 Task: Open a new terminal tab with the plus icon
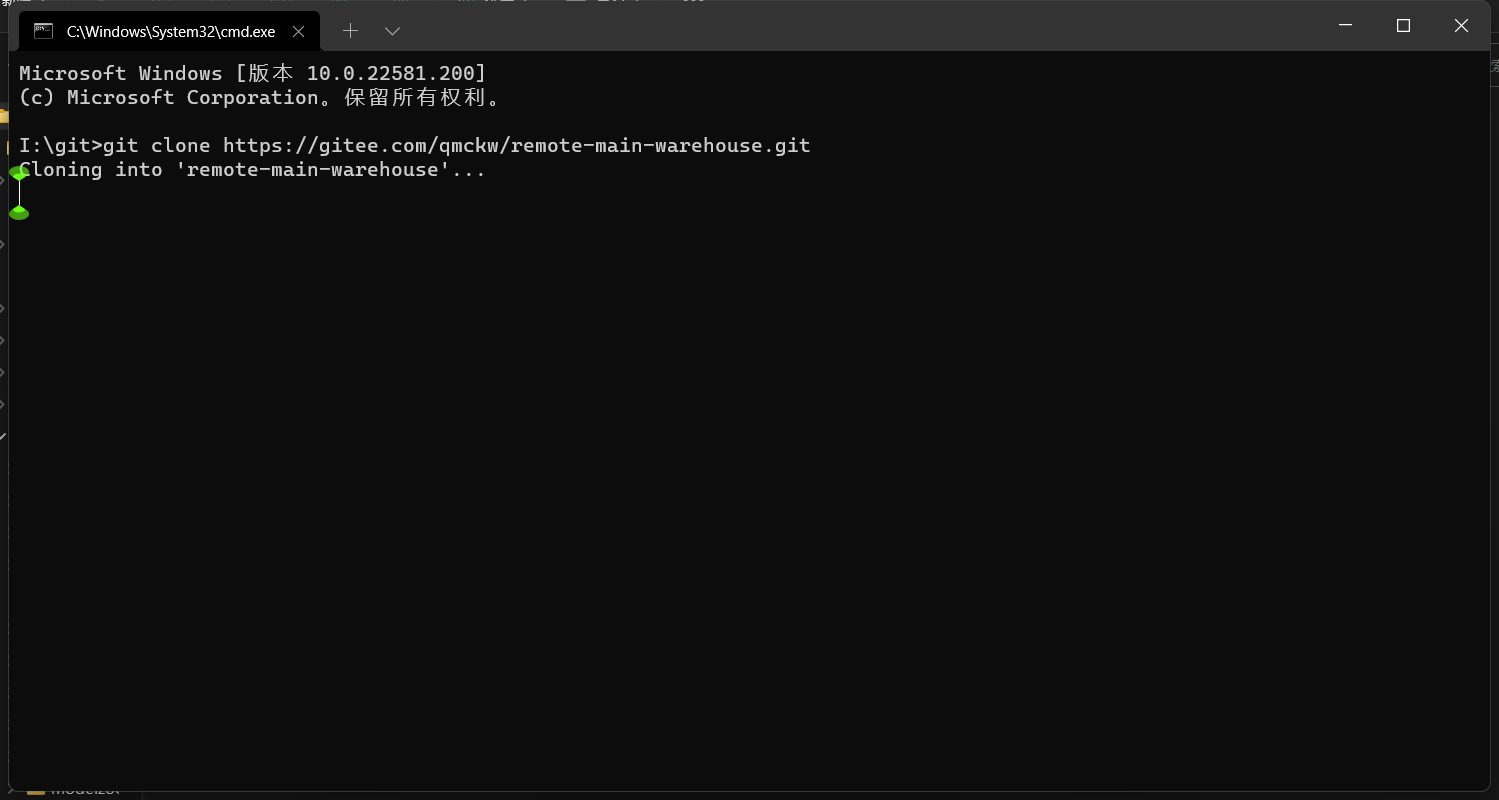pyautogui.click(x=351, y=31)
